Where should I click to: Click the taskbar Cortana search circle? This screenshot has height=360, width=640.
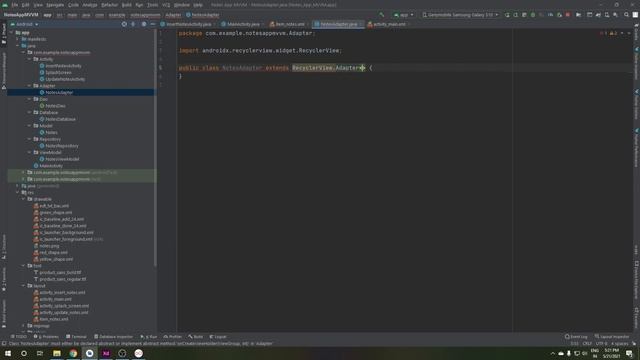(24, 353)
